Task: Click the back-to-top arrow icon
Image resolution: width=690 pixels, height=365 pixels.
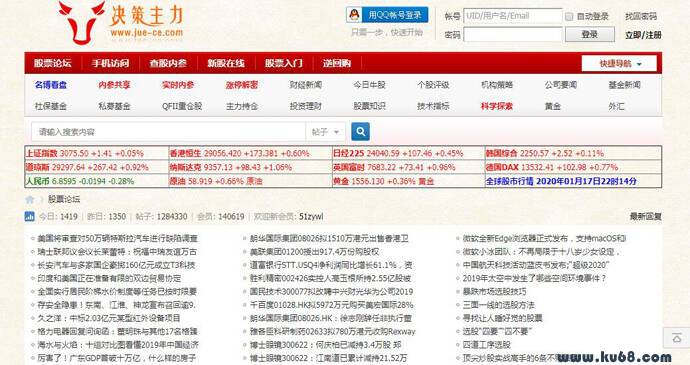Action: [x=677, y=338]
